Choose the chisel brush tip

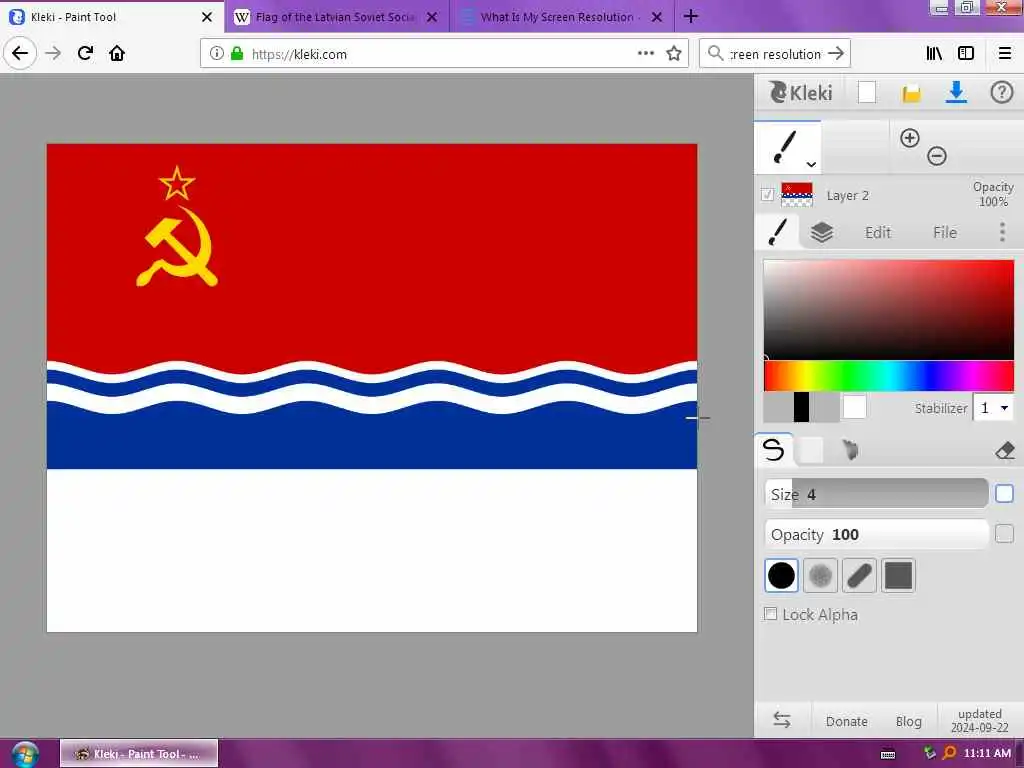pos(859,575)
